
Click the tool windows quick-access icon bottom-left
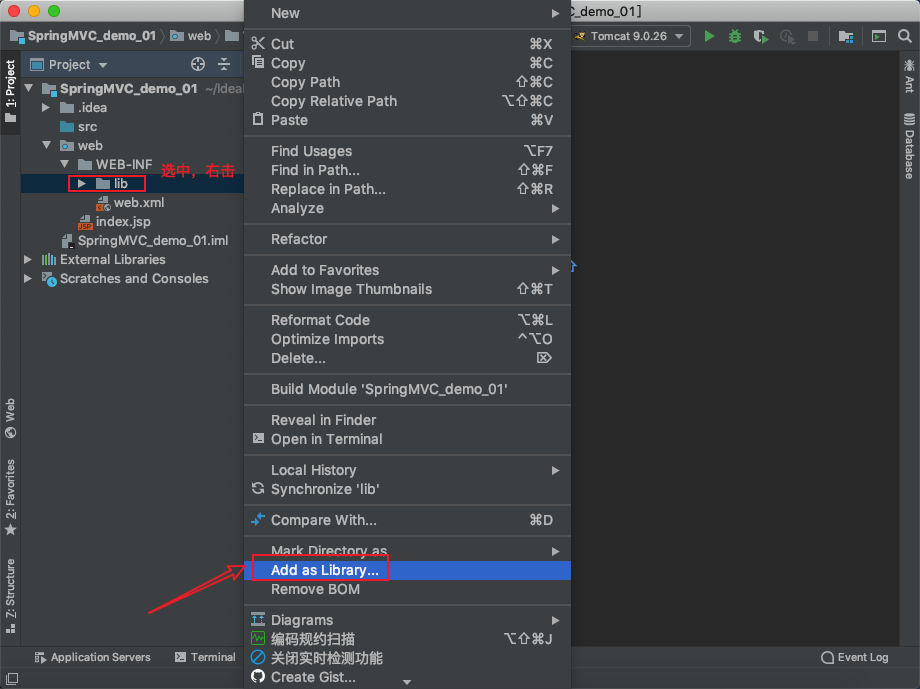pos(12,678)
